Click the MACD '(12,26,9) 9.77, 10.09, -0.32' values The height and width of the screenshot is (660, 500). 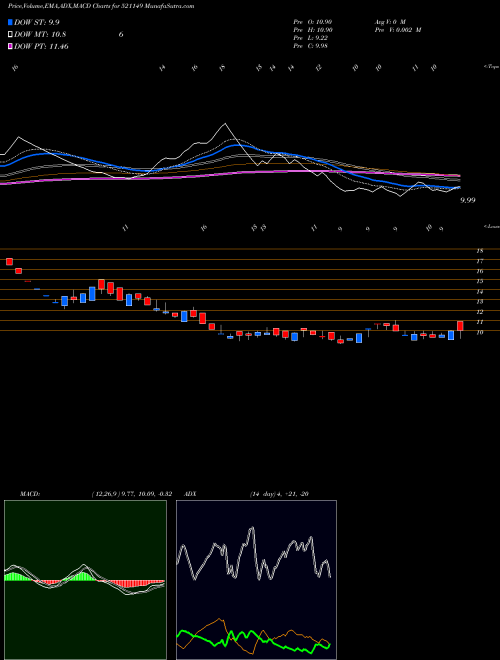131,494
